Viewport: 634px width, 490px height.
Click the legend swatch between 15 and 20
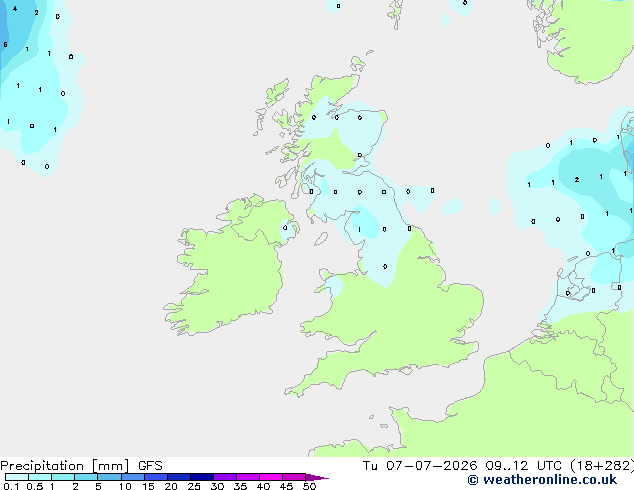coord(156,477)
